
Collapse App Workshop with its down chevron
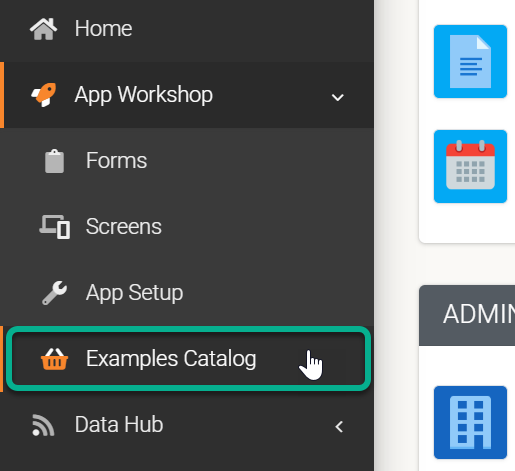point(338,97)
